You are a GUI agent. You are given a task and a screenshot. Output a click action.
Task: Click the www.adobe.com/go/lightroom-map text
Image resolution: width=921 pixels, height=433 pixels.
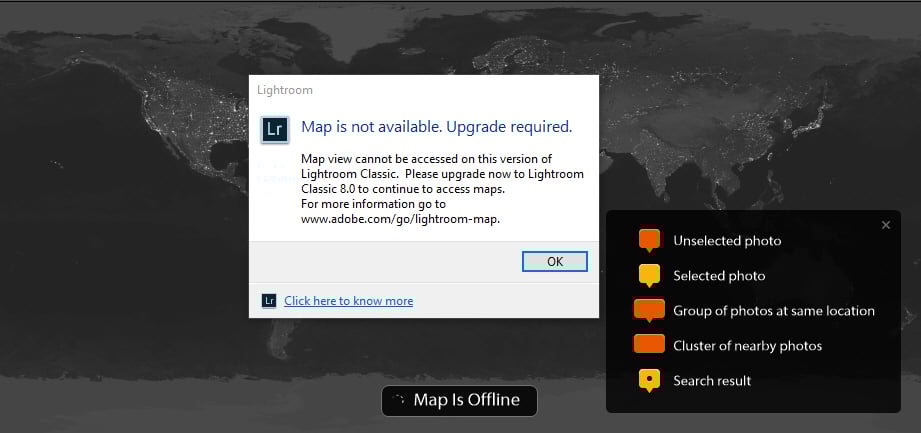coord(400,220)
